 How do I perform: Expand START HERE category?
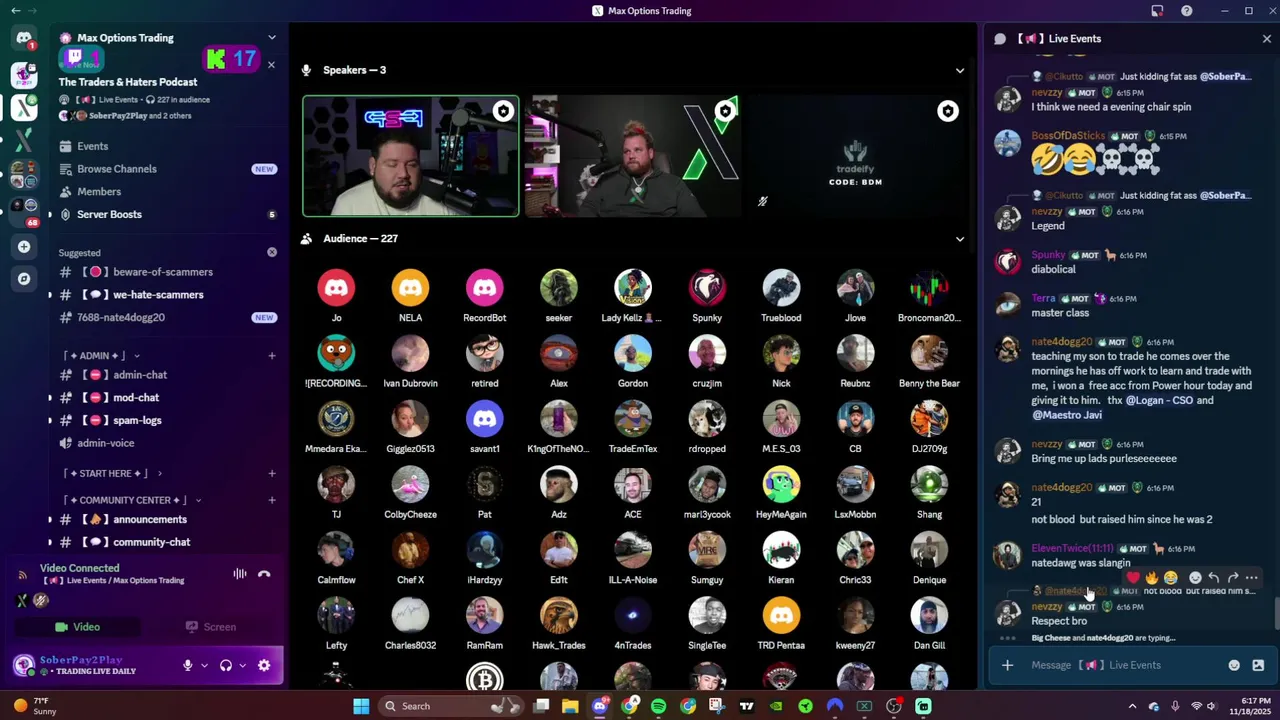click(x=111, y=473)
